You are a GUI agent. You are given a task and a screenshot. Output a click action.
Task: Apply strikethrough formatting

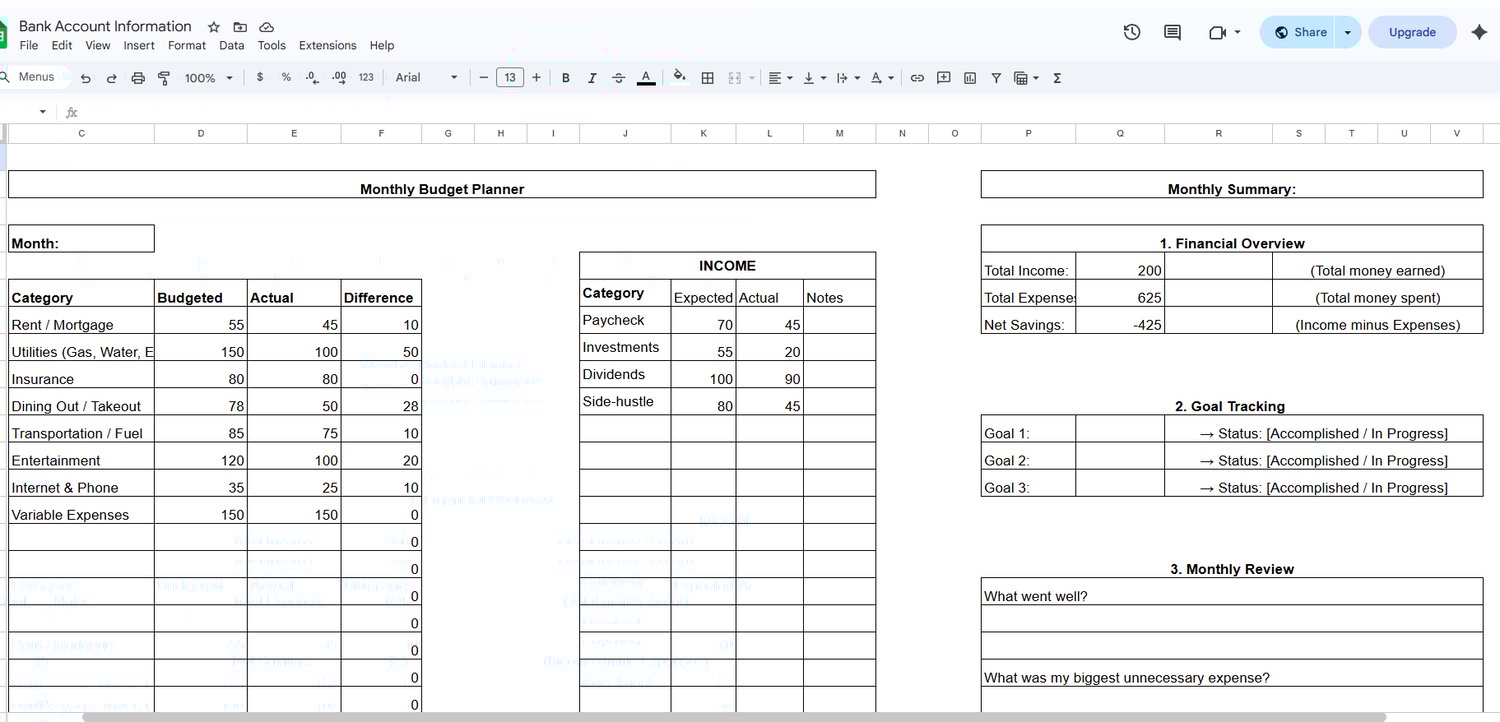[x=618, y=77]
